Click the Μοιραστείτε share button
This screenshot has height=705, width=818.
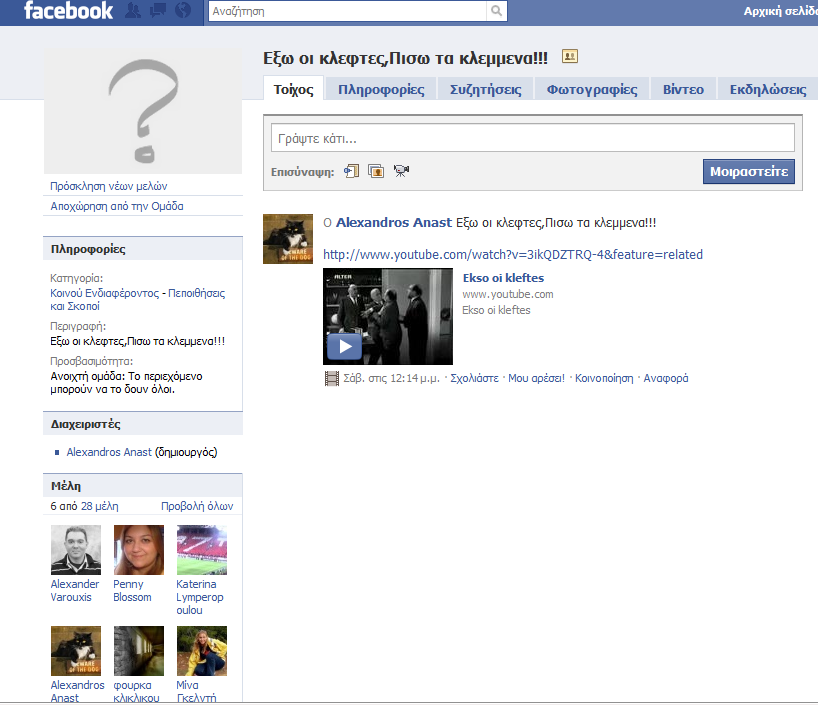click(x=749, y=172)
